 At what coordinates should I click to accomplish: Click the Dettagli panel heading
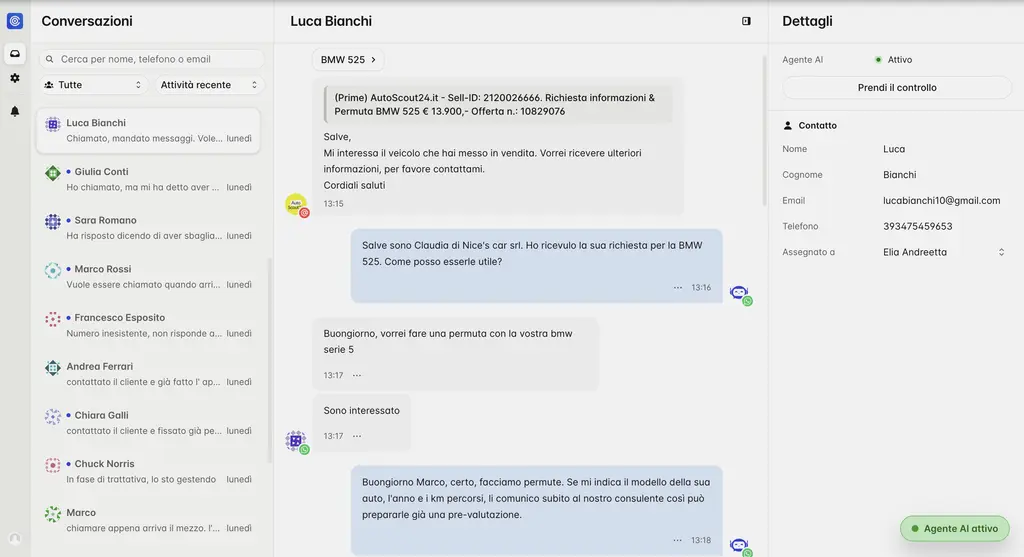[807, 21]
